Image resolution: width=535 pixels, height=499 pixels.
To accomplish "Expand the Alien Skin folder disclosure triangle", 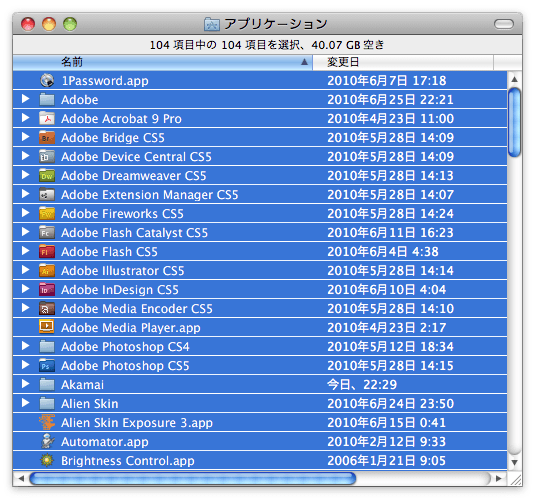I will tap(25, 403).
